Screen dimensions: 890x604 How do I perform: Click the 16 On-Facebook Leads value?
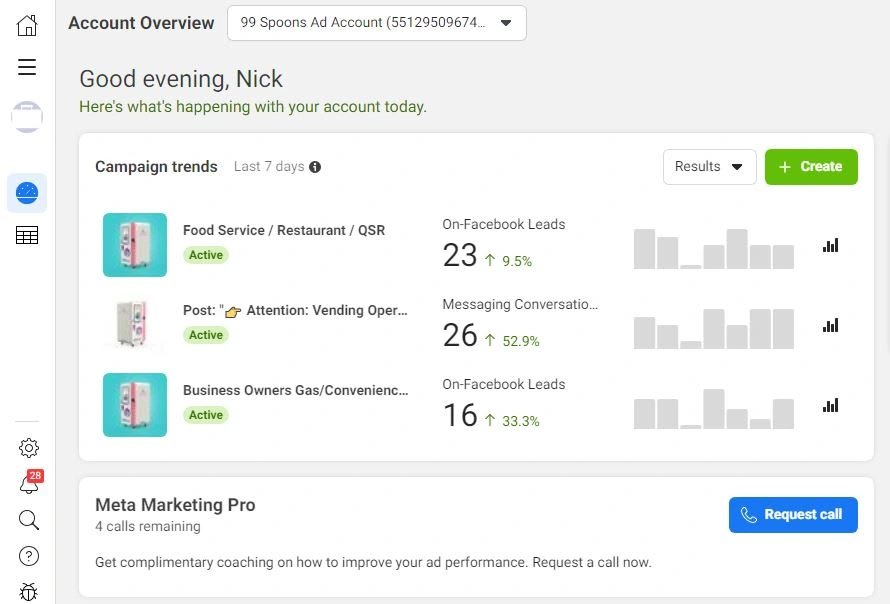click(x=460, y=415)
